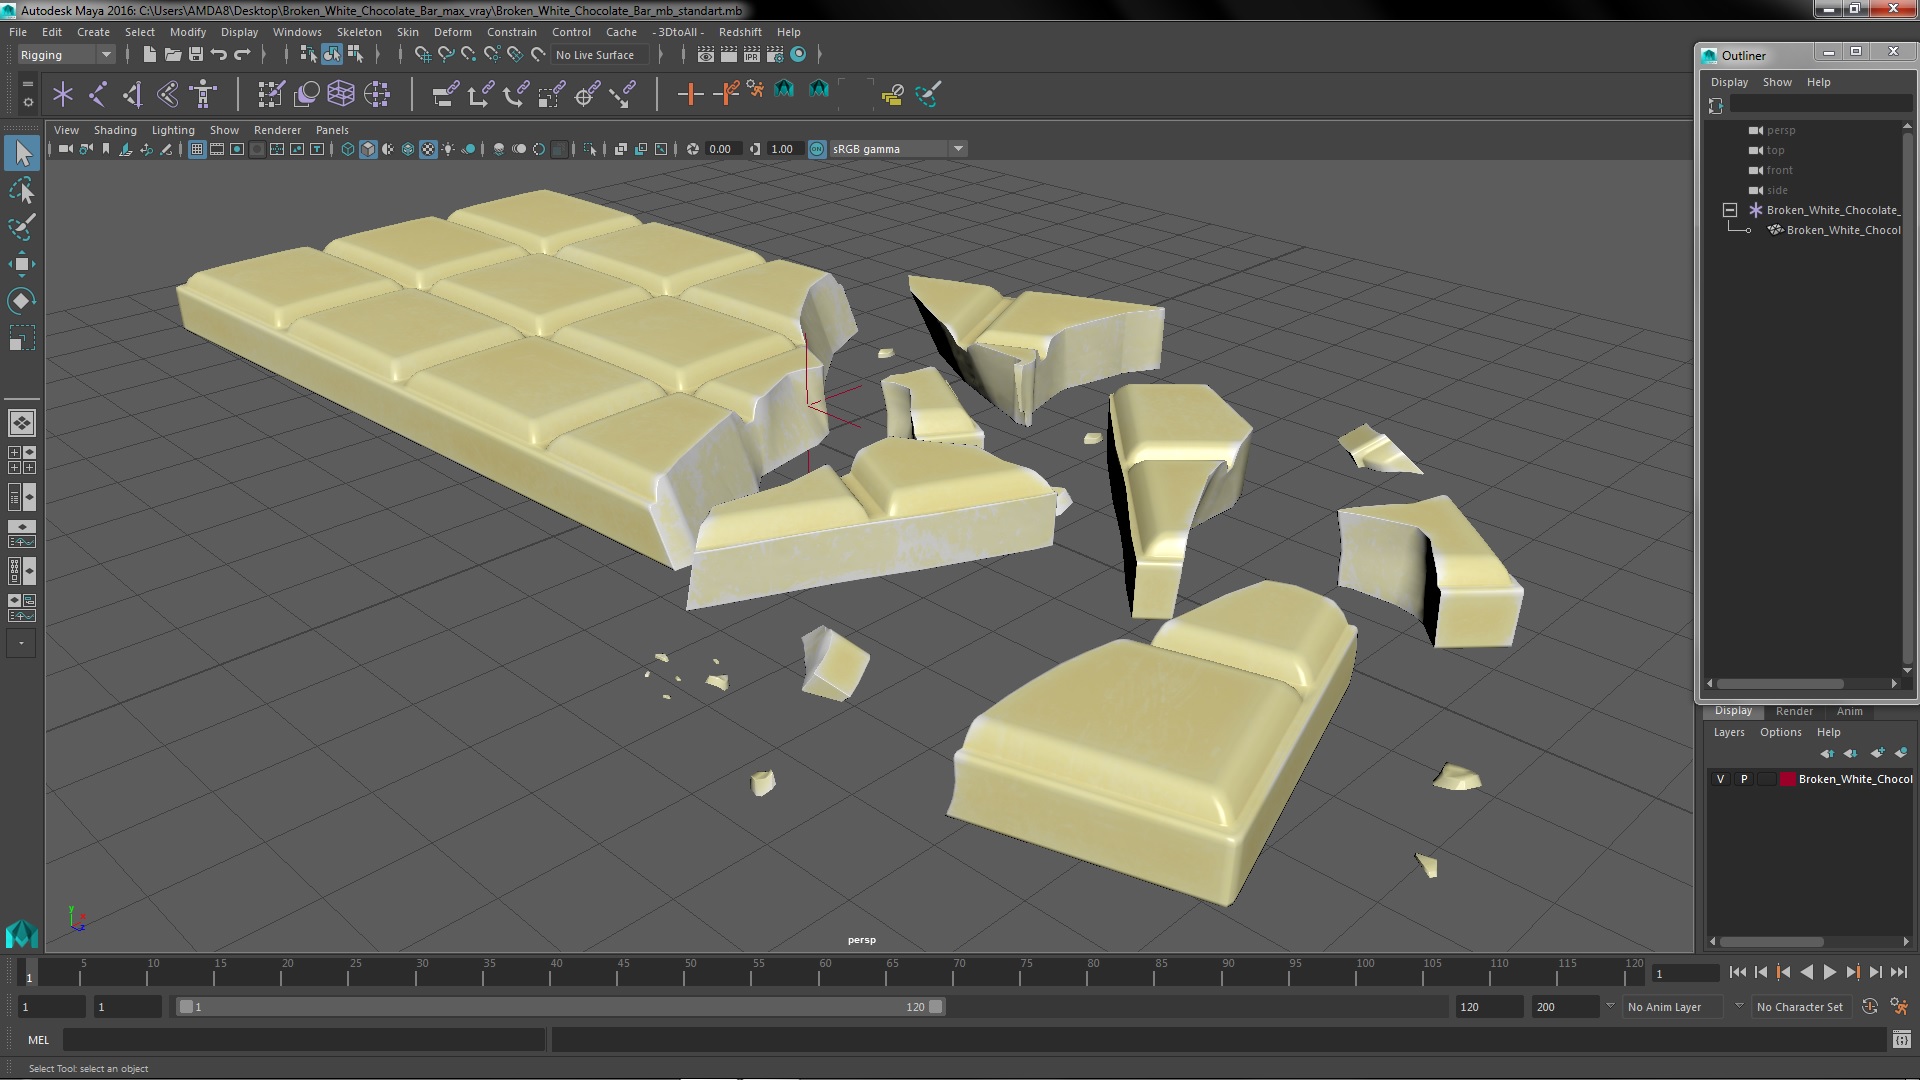Open a scene using the folder icon
This screenshot has height=1080, width=1920.
173,55
